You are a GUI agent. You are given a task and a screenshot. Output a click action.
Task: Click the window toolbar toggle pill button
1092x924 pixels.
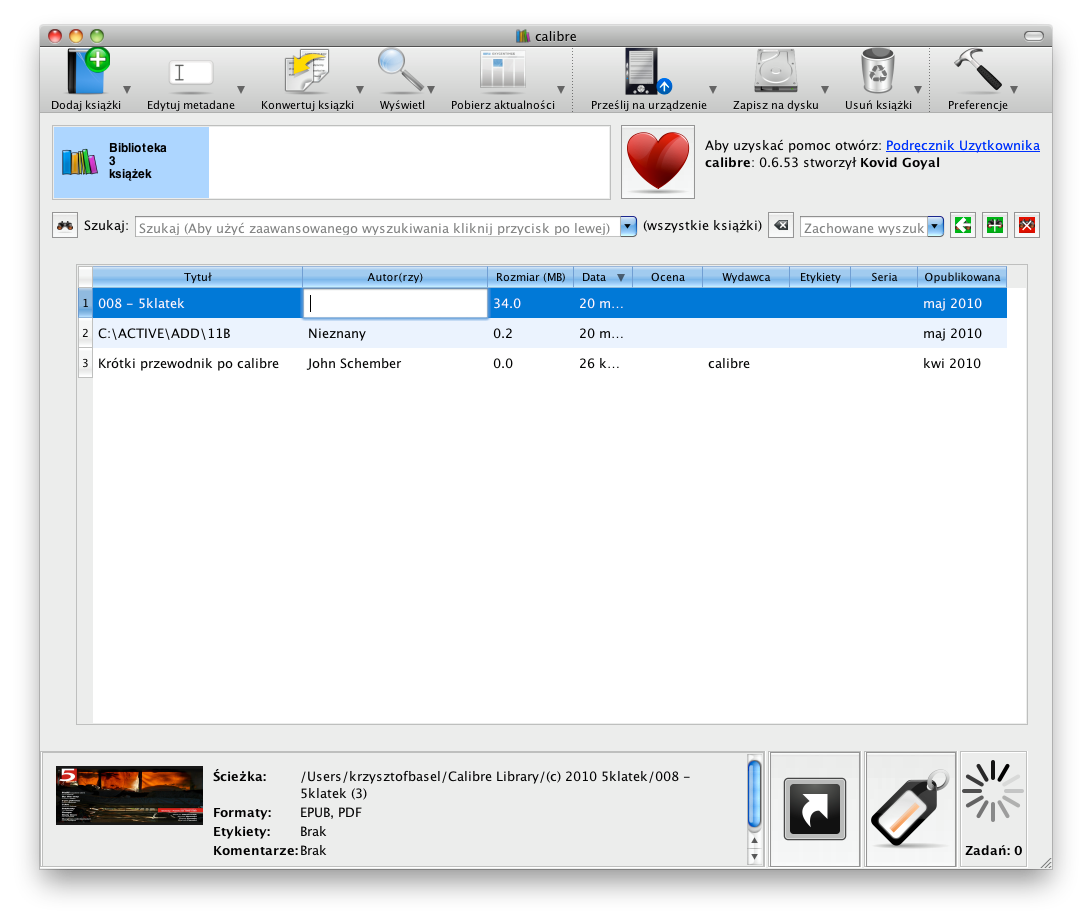[1034, 36]
